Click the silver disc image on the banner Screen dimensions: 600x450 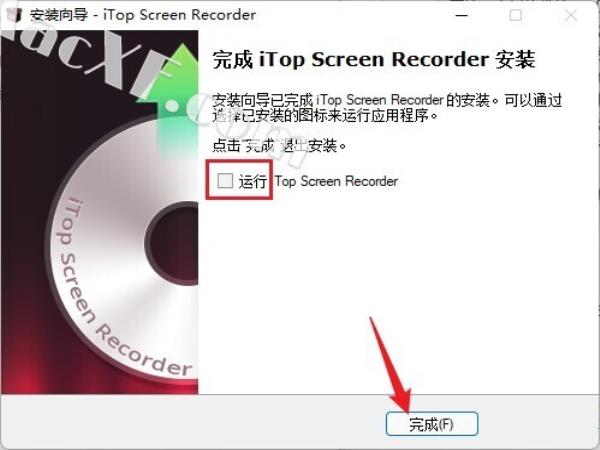(126, 253)
